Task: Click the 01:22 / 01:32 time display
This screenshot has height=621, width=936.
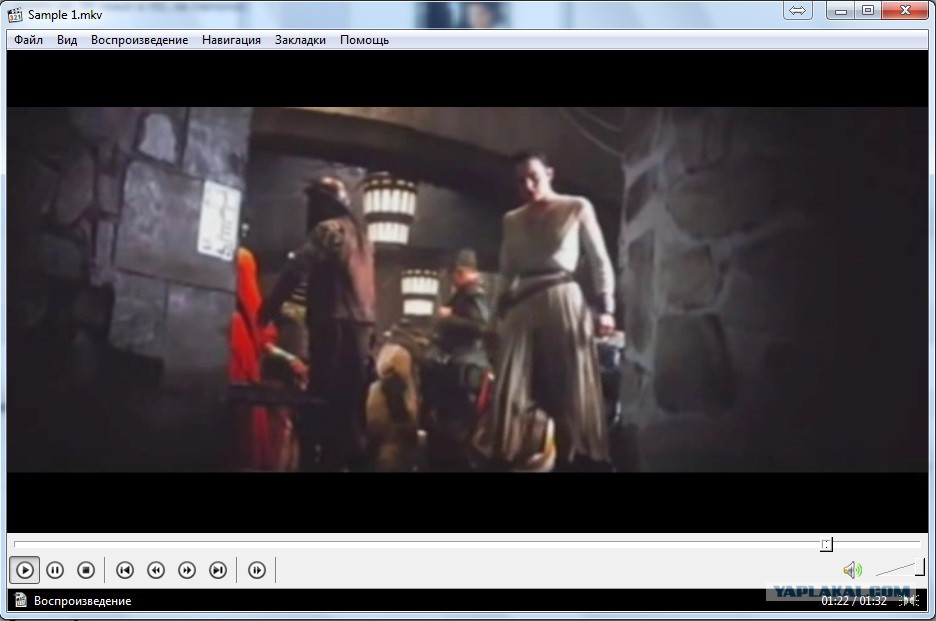Action: pos(854,601)
